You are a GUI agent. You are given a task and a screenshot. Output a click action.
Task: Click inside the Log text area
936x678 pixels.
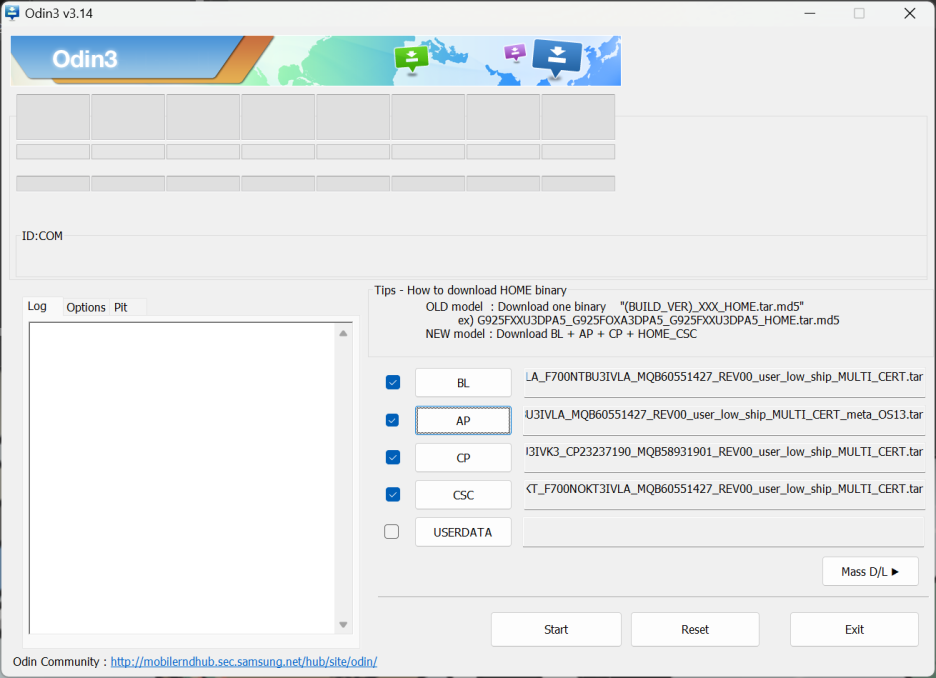182,477
